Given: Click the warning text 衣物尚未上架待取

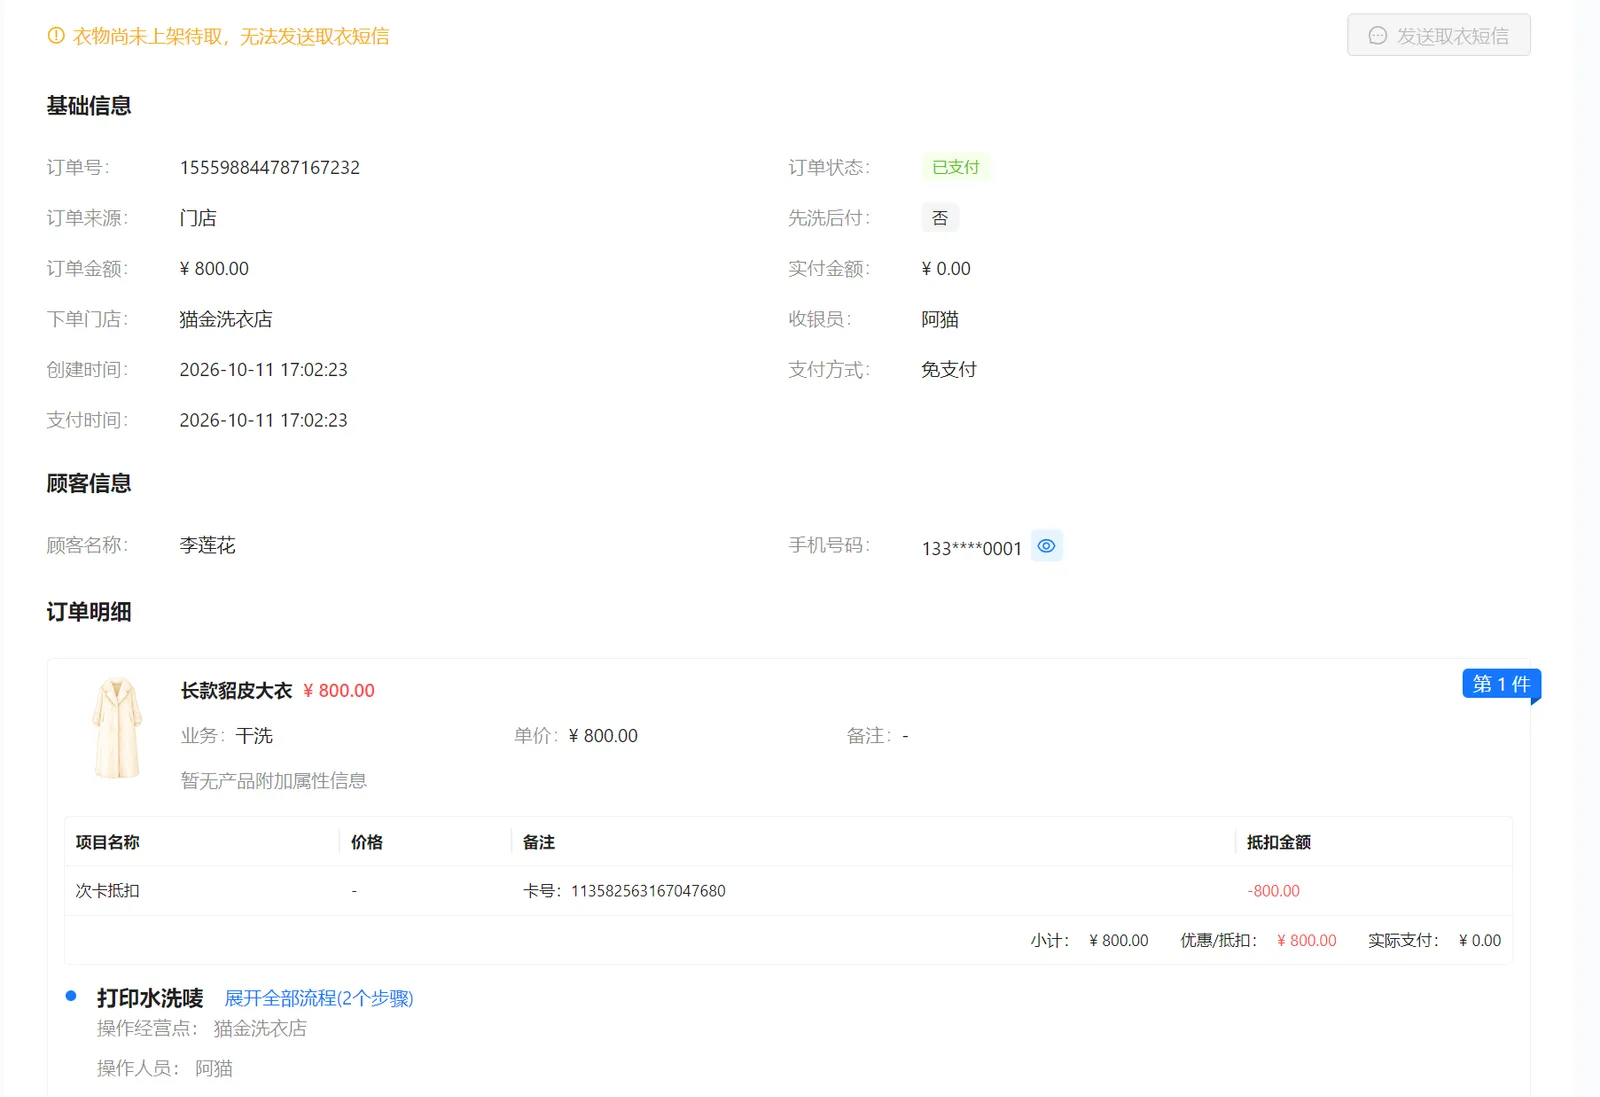Looking at the screenshot, I should coord(148,36).
